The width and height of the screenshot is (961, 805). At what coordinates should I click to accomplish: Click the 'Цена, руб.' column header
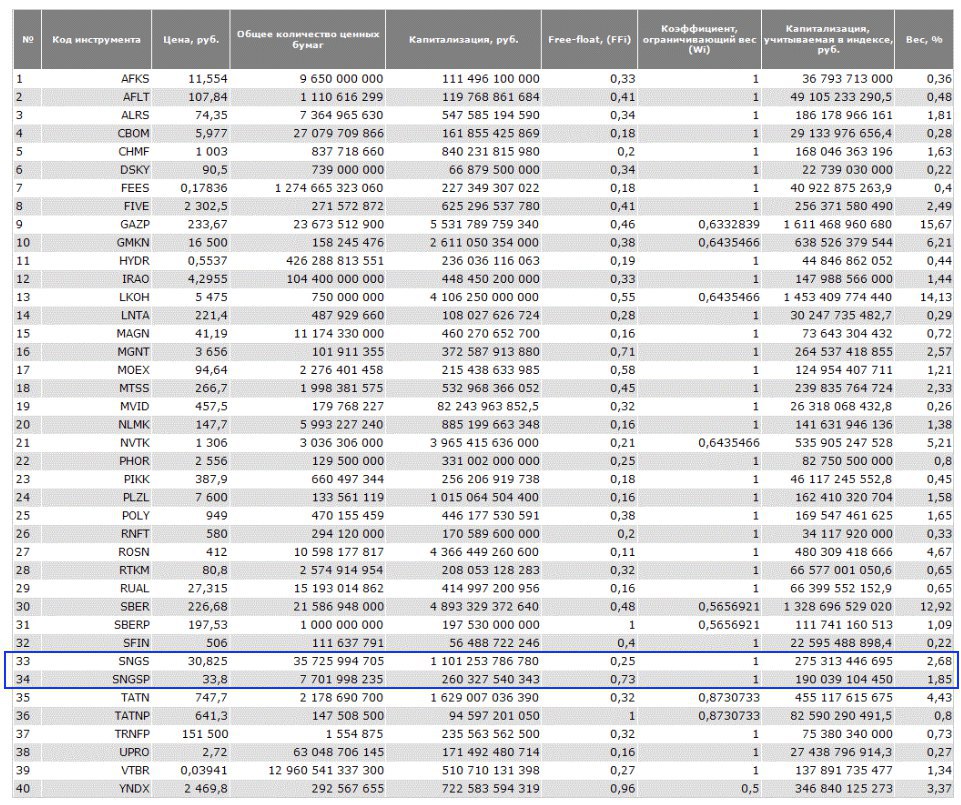click(x=191, y=39)
